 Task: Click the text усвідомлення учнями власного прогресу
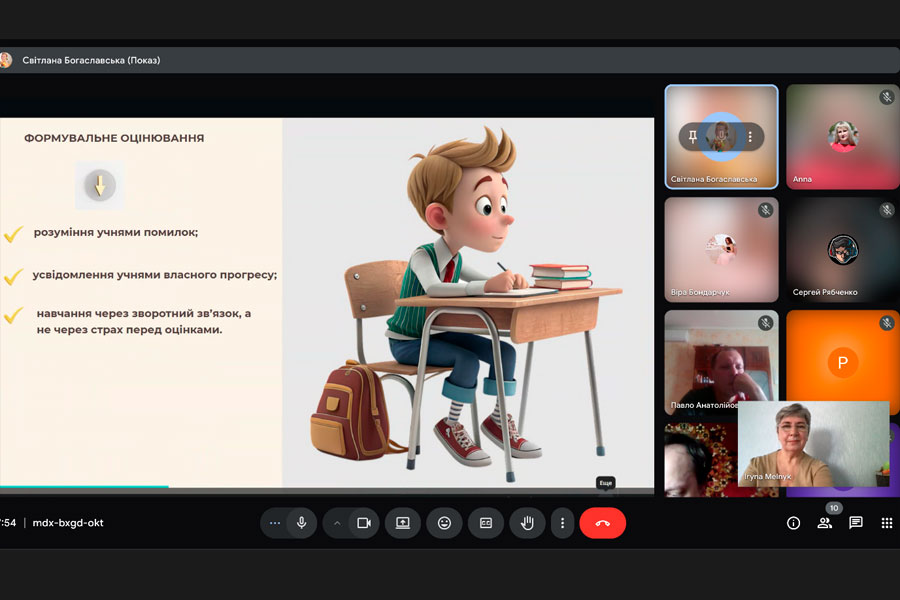pos(154,274)
